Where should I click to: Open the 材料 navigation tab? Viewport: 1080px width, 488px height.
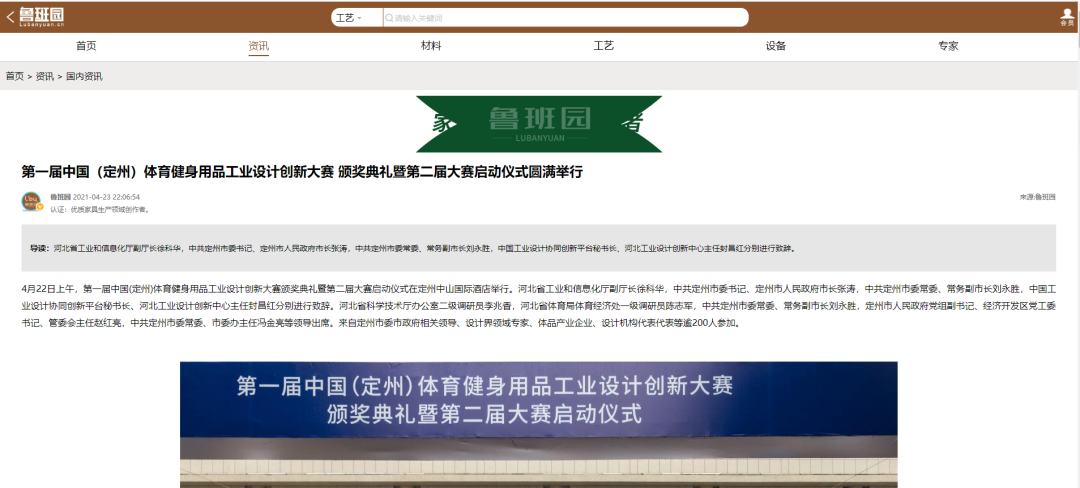431,46
